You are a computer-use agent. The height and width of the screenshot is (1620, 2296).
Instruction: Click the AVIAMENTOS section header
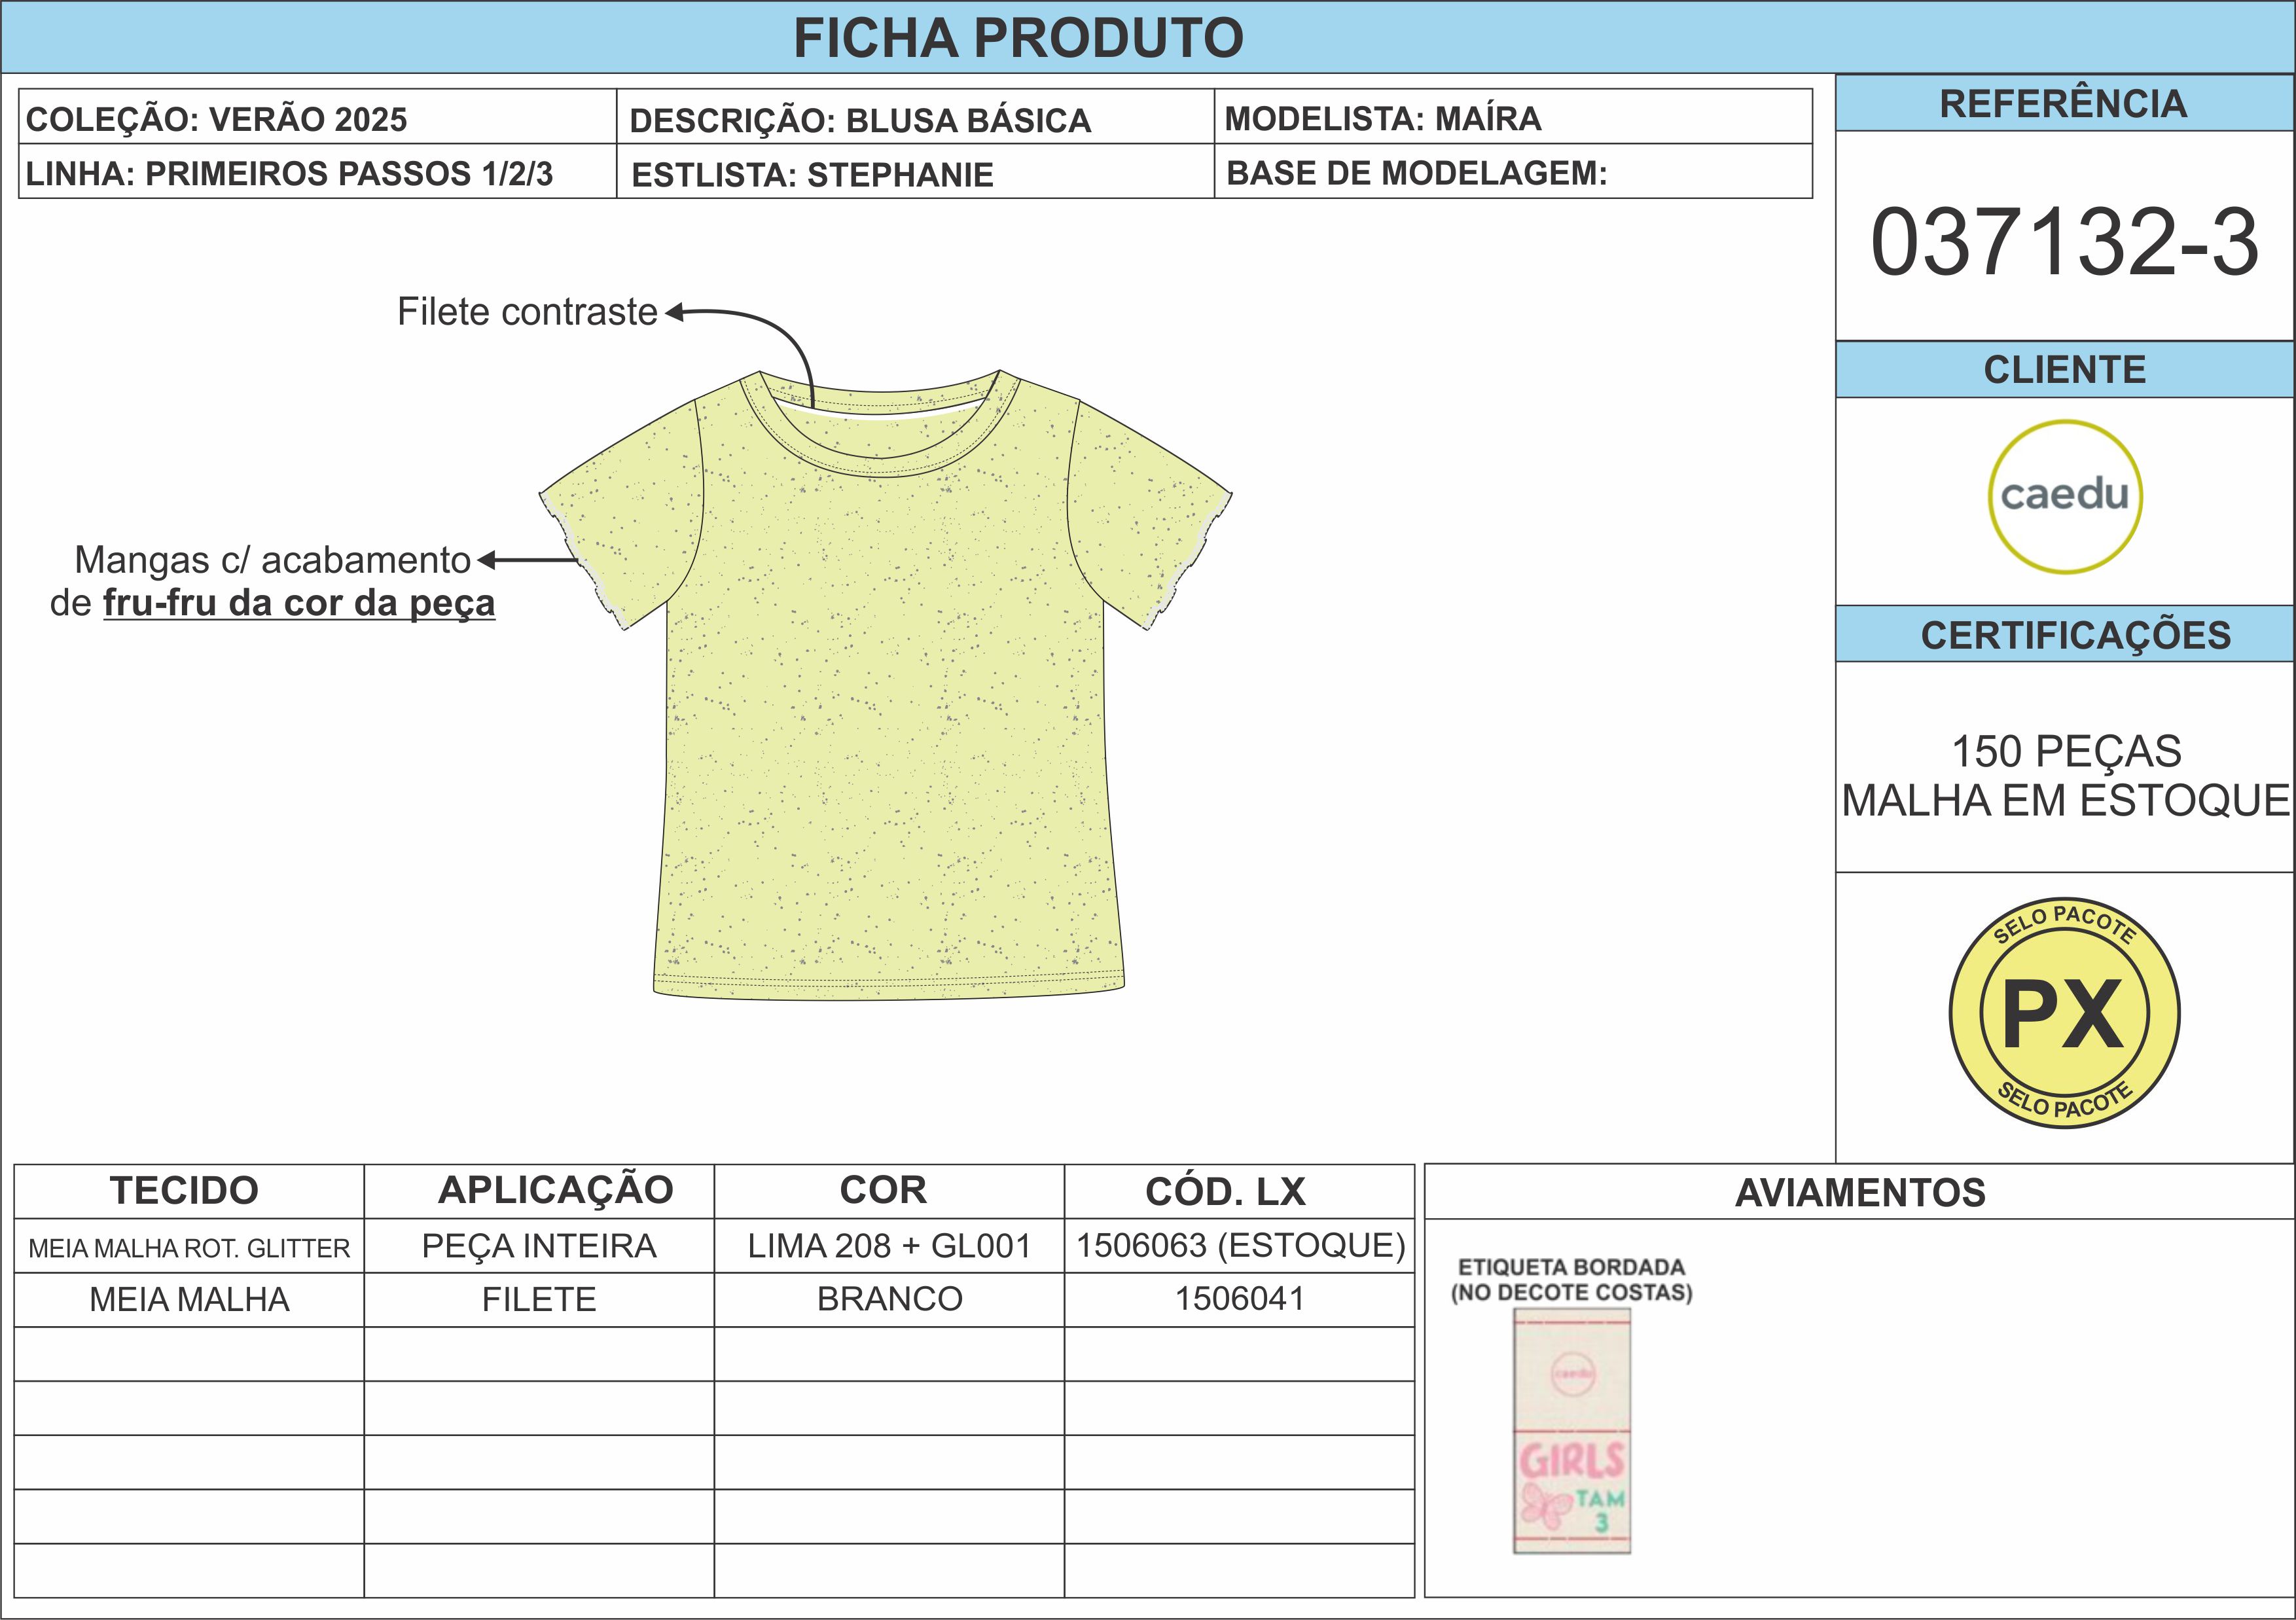(x=1859, y=1192)
